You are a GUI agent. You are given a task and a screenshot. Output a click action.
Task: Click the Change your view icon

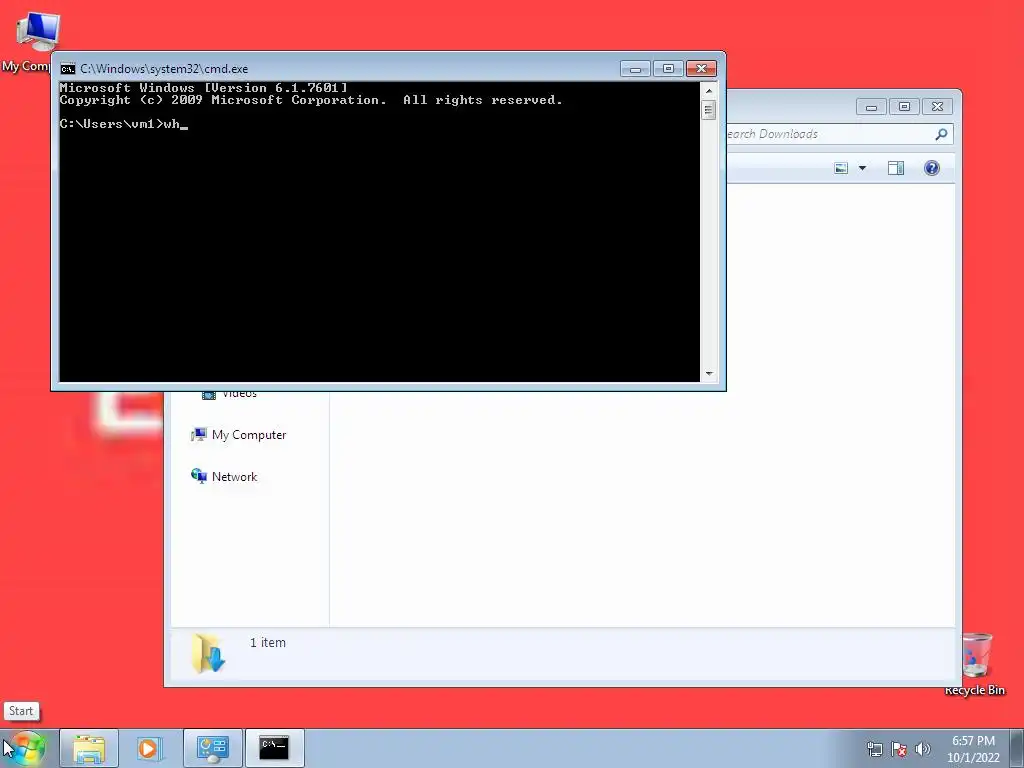(841, 168)
